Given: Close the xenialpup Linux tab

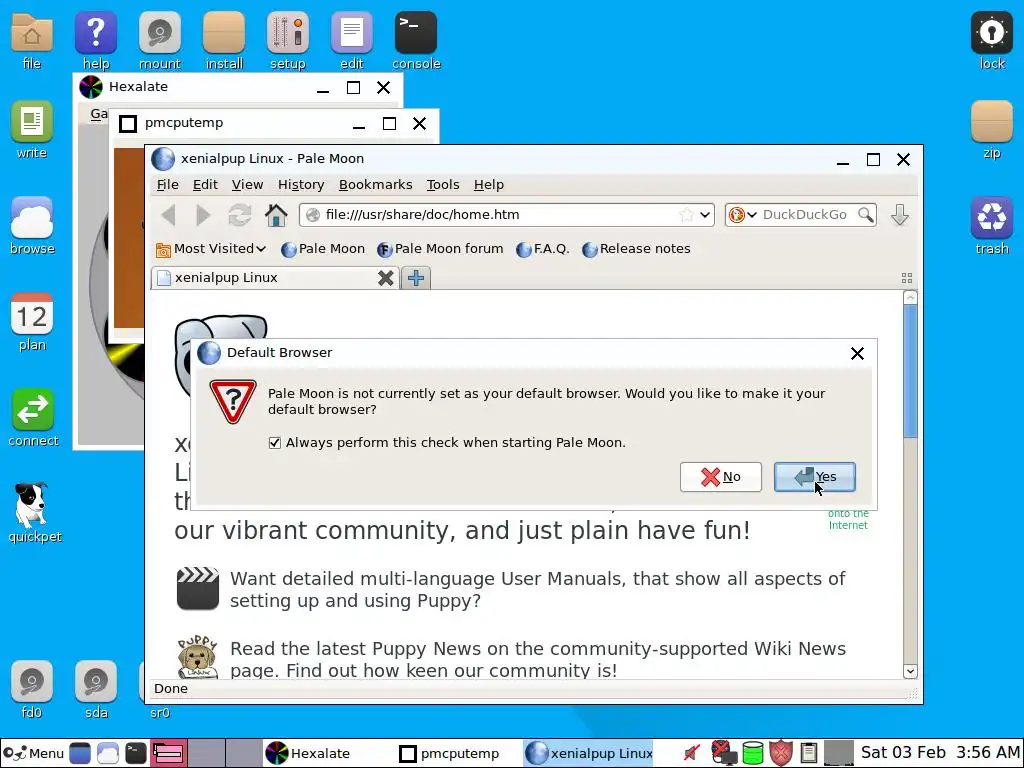Looking at the screenshot, I should 385,278.
